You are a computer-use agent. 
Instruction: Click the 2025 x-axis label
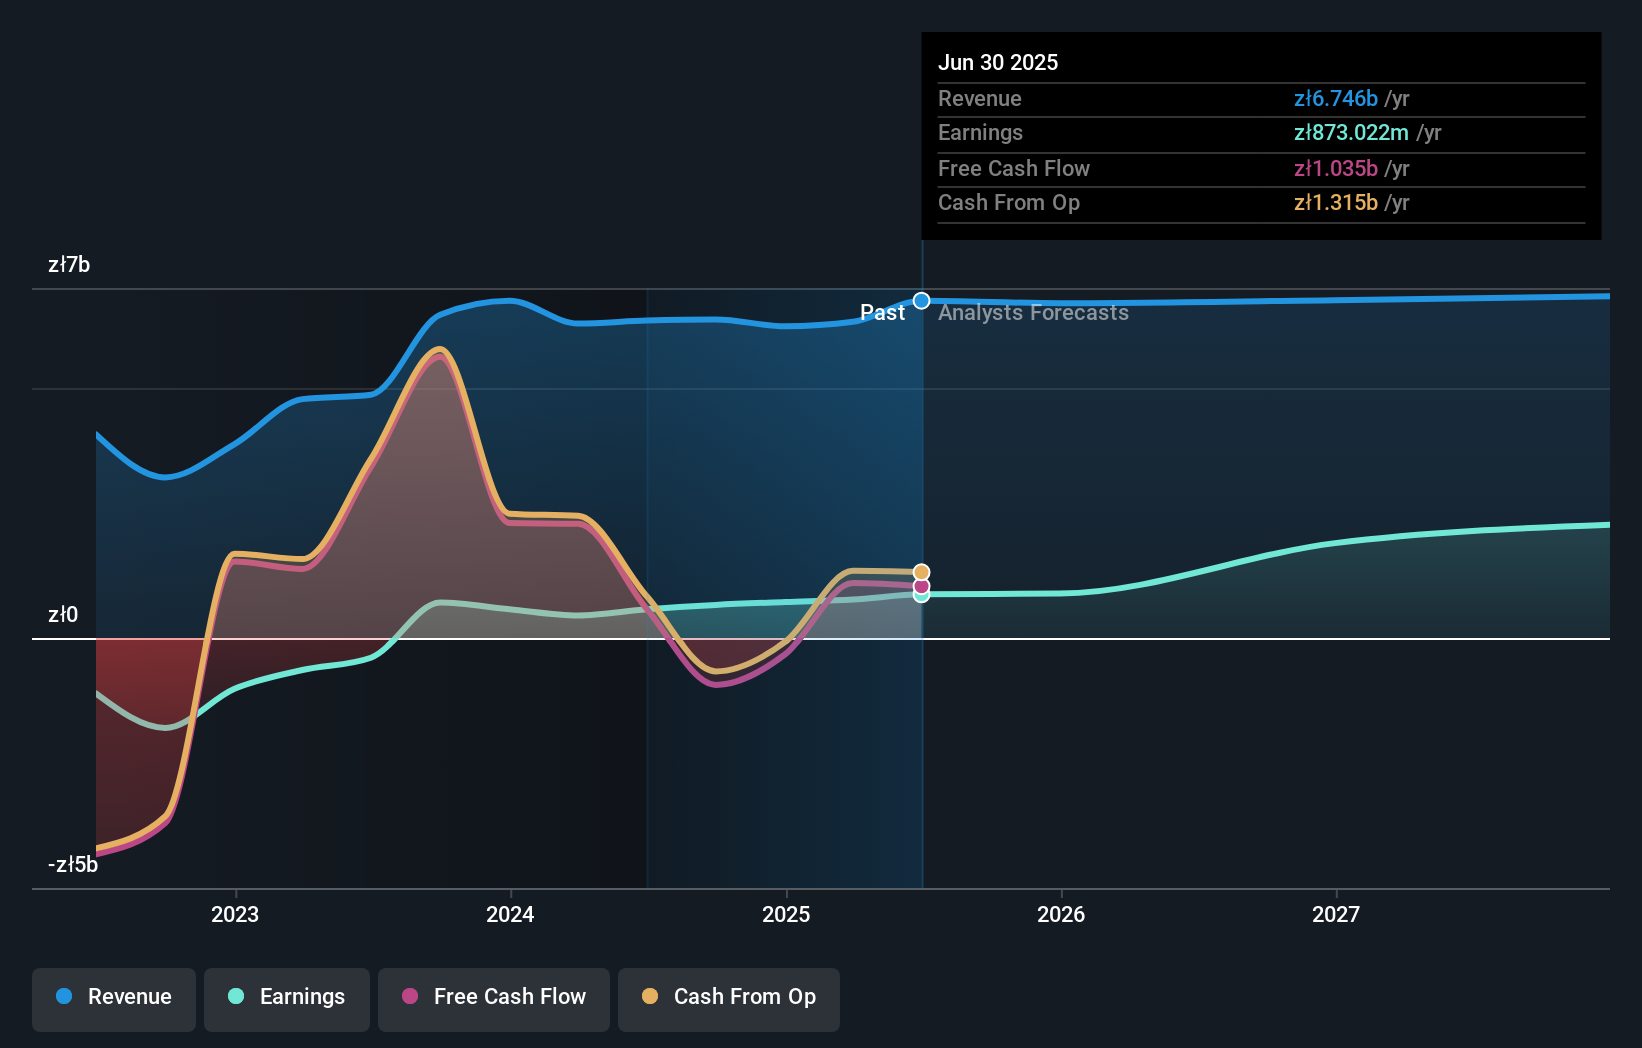tap(786, 914)
